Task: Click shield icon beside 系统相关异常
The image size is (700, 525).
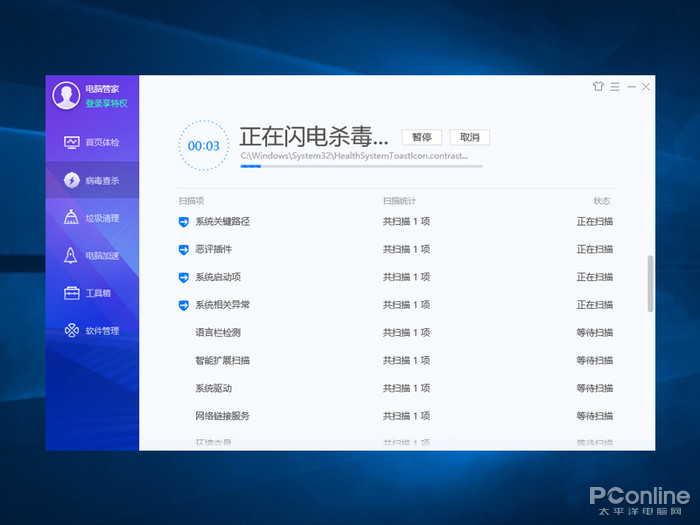Action: pos(183,305)
